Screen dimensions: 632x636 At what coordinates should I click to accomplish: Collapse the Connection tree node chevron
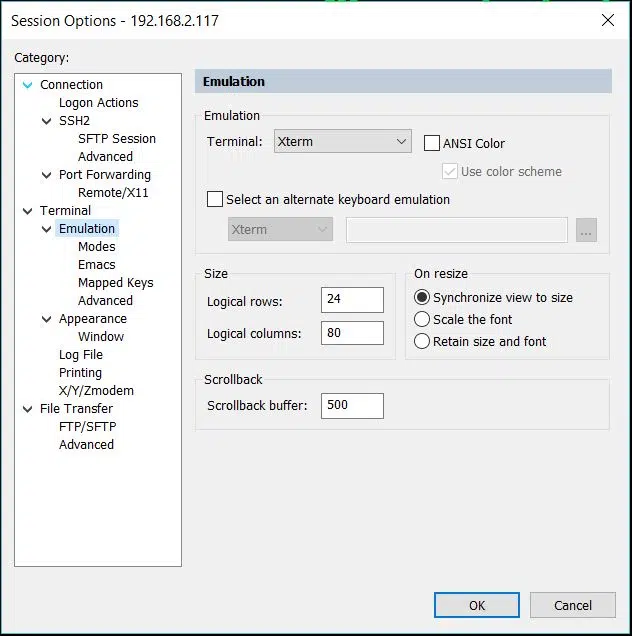pyautogui.click(x=28, y=85)
